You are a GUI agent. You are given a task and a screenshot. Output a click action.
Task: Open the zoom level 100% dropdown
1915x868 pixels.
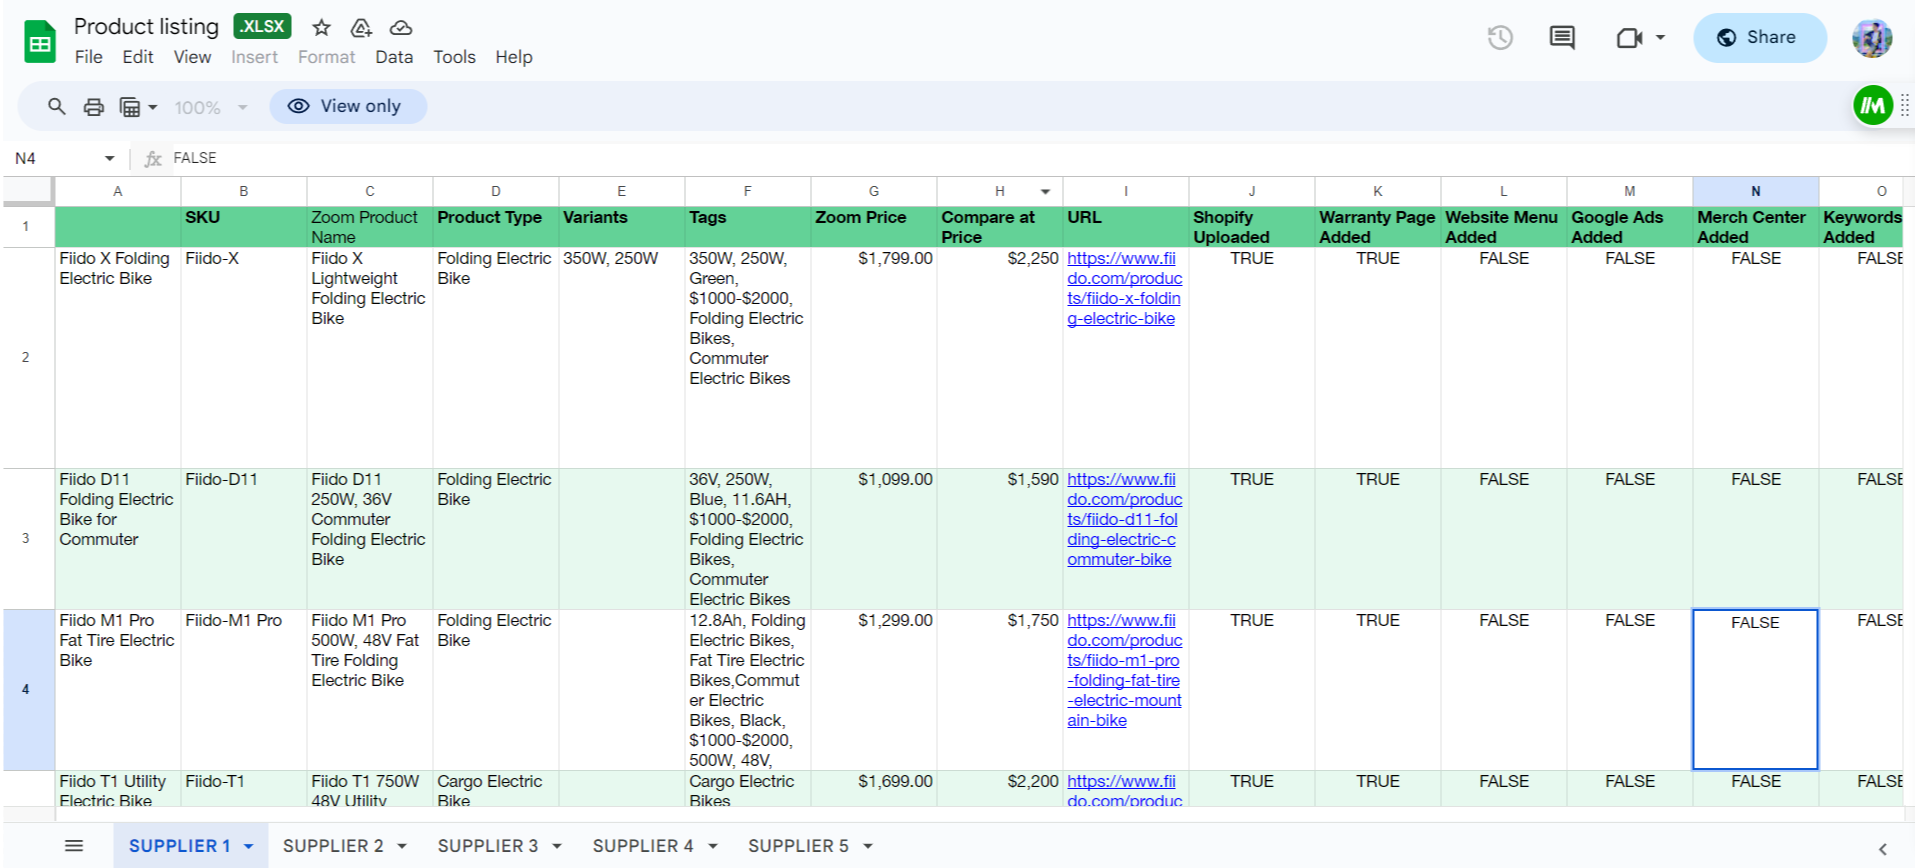point(210,107)
